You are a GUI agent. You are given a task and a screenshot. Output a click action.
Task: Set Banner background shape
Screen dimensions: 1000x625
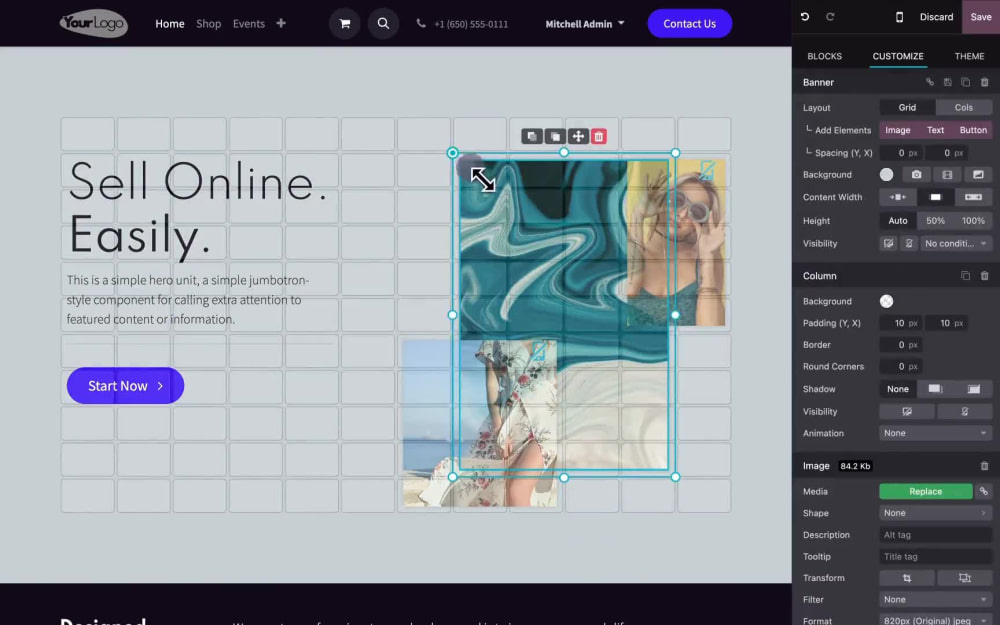point(978,175)
